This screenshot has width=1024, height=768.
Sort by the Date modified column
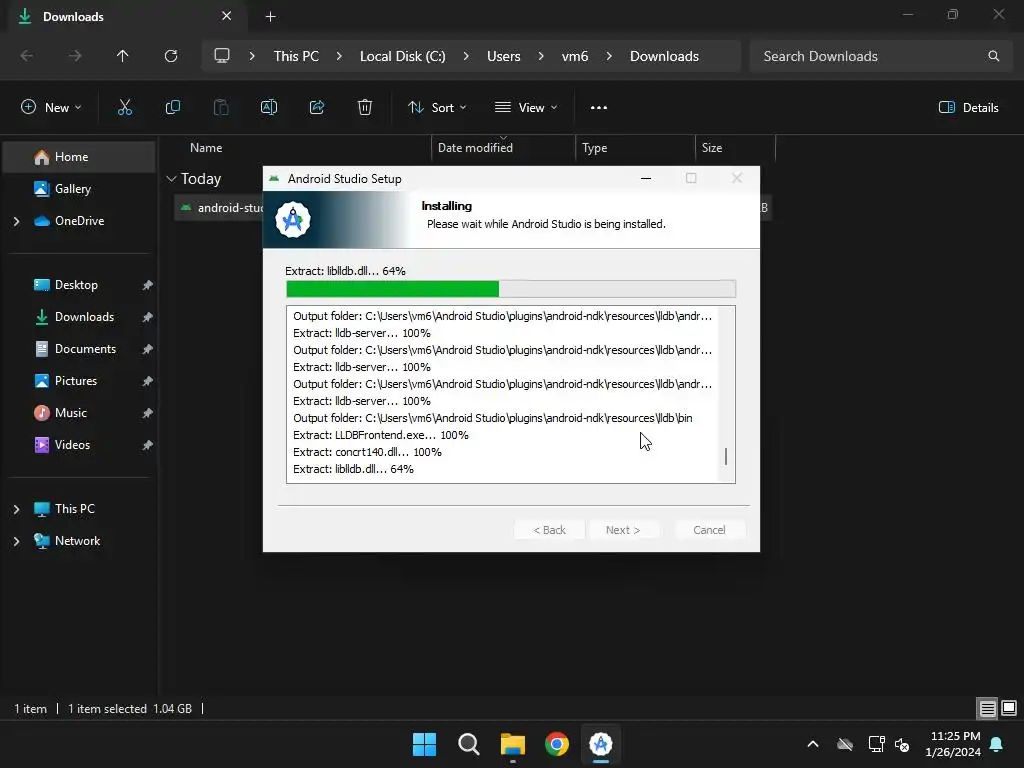click(x=503, y=148)
